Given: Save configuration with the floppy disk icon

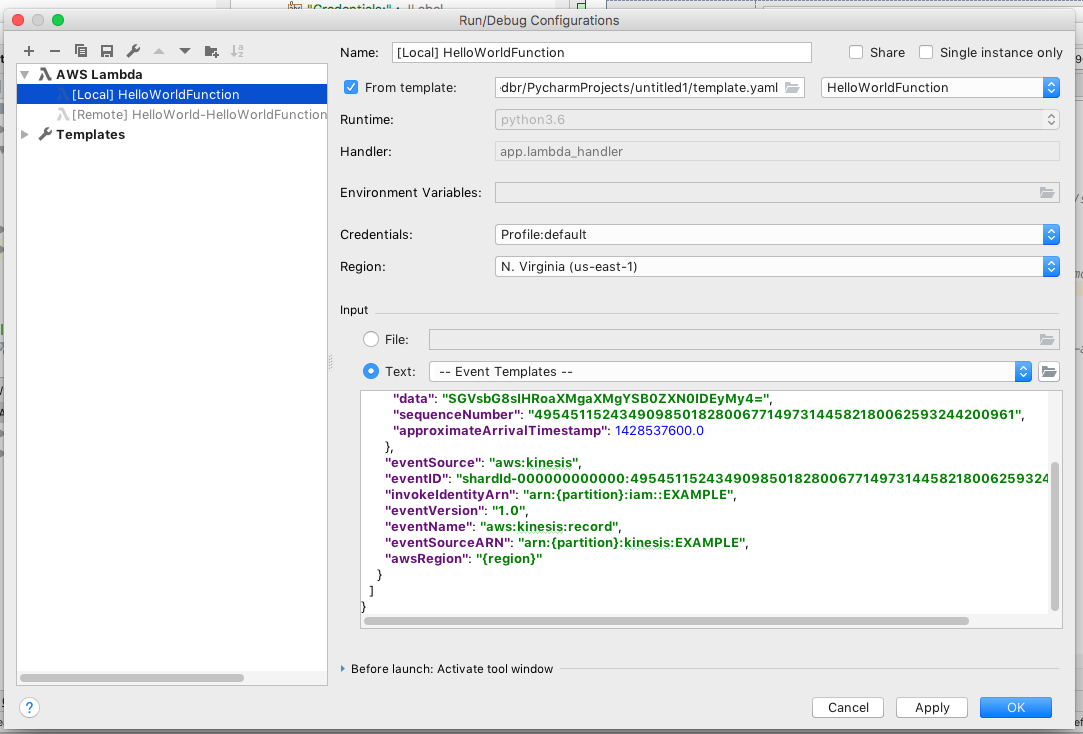Looking at the screenshot, I should click(106, 51).
